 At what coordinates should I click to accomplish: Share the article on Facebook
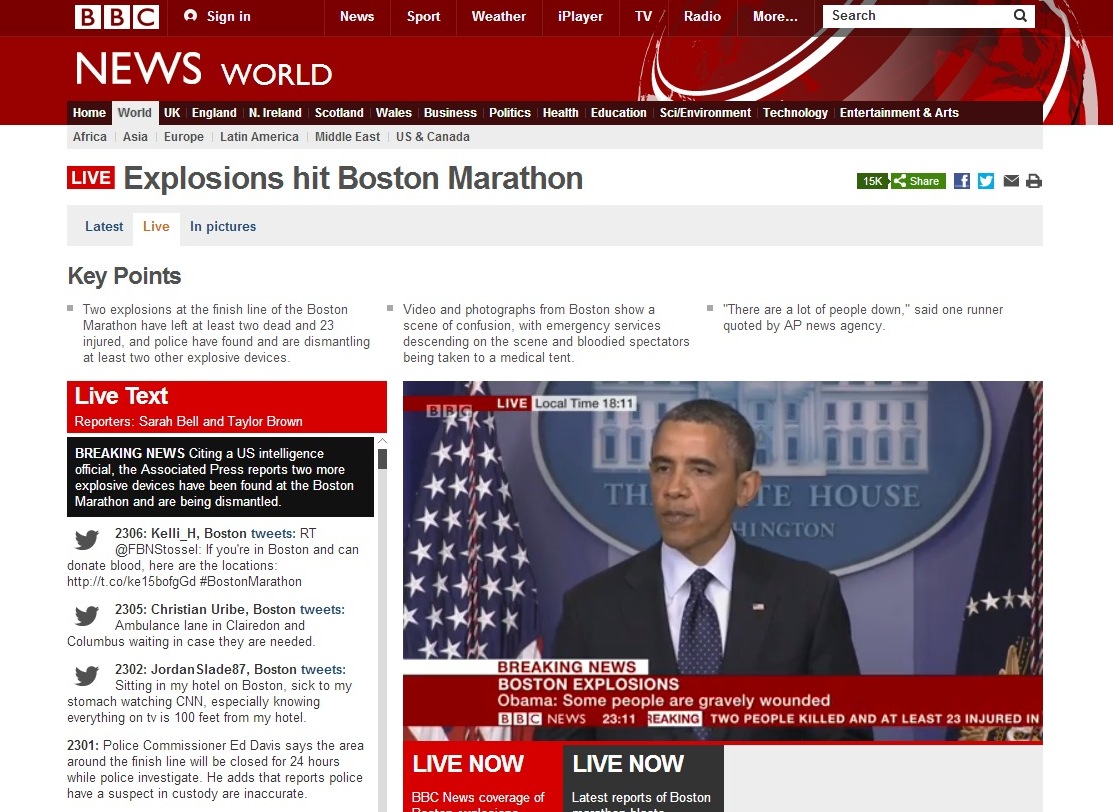(x=962, y=181)
